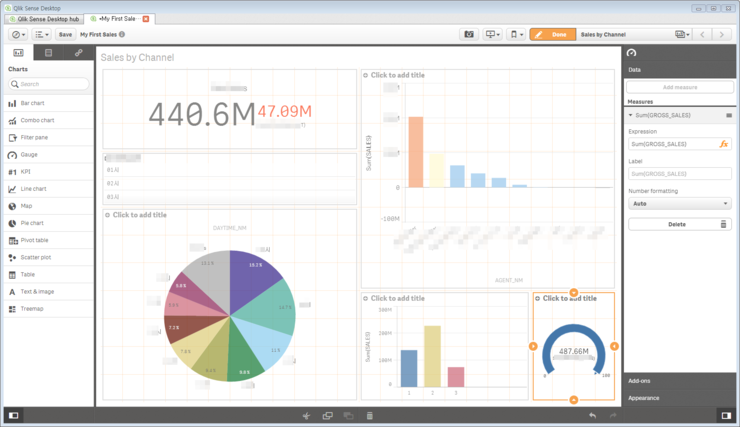Select Pivot table from the list
This screenshot has width=740, height=427.
(x=49, y=240)
